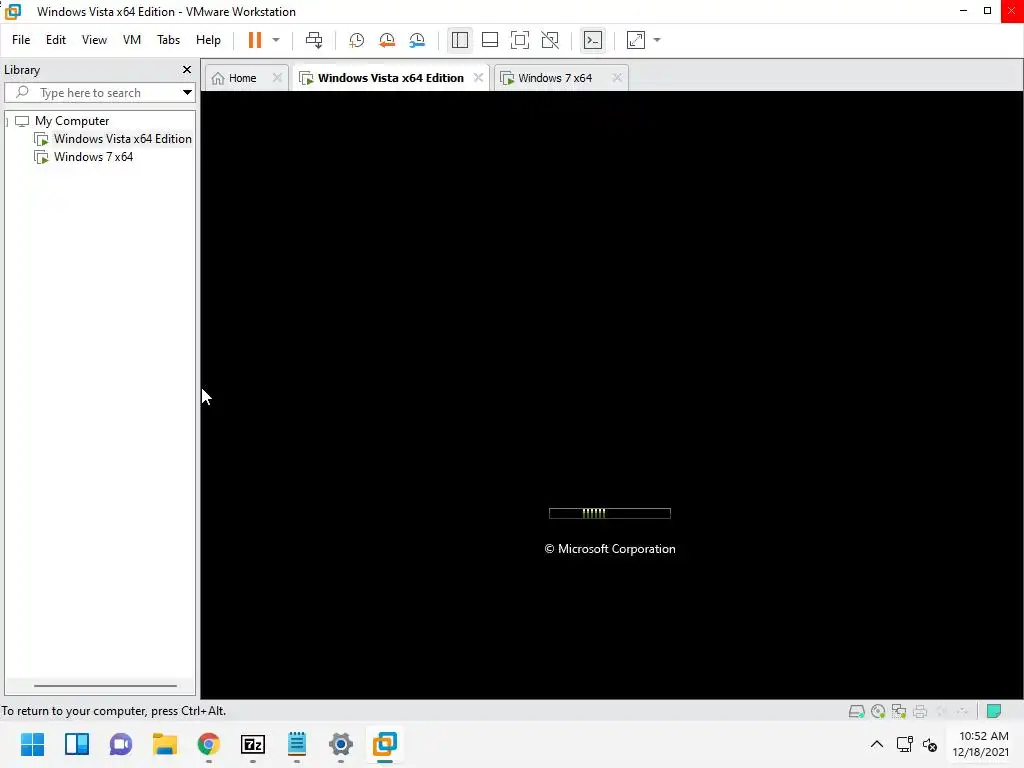Open the power options dropdown beside Pause
This screenshot has width=1024, height=768.
pos(276,40)
